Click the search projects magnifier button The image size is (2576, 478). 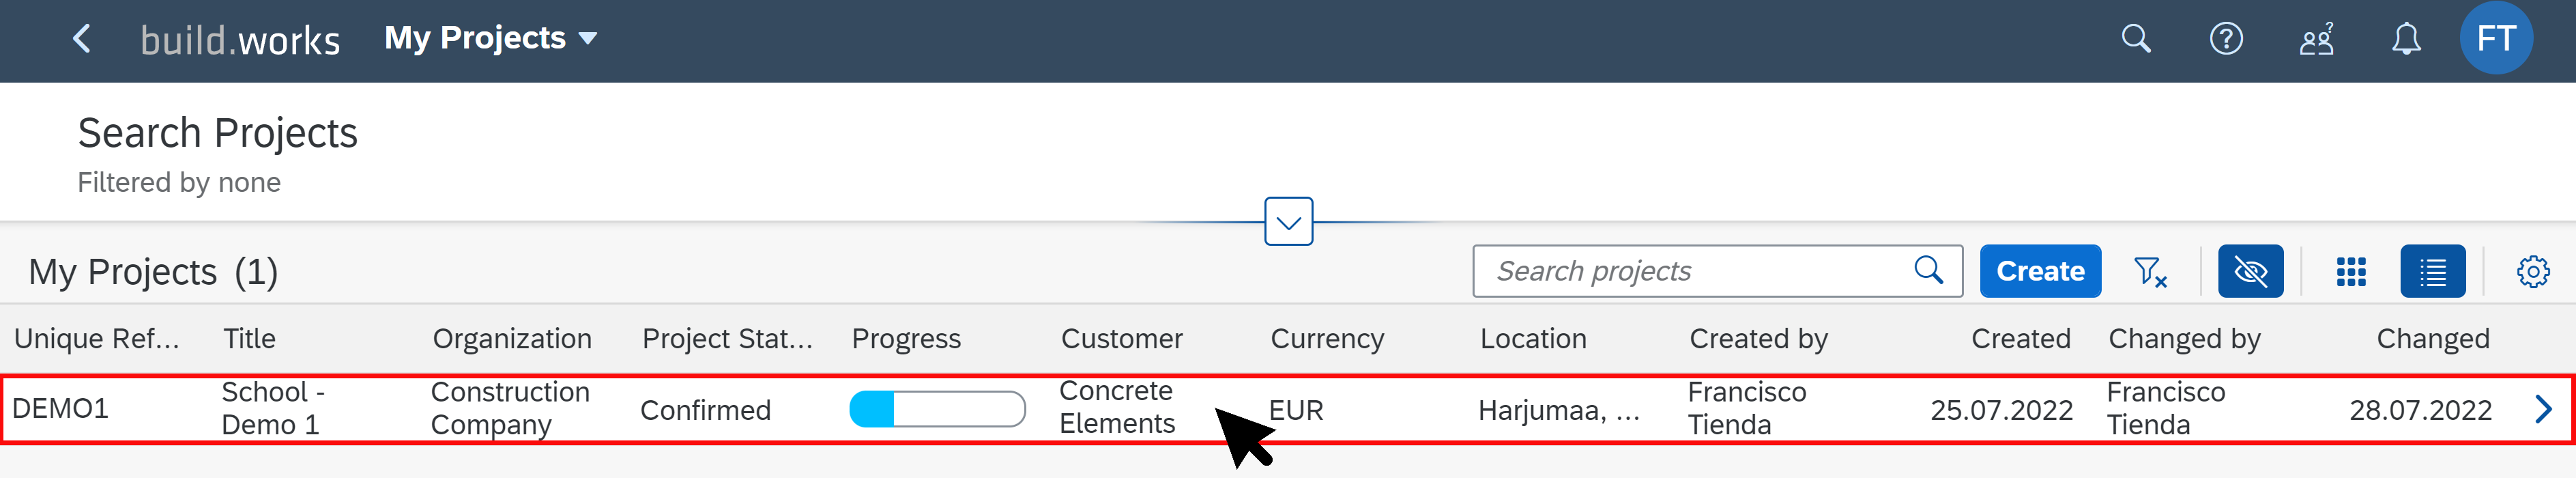(x=1928, y=270)
